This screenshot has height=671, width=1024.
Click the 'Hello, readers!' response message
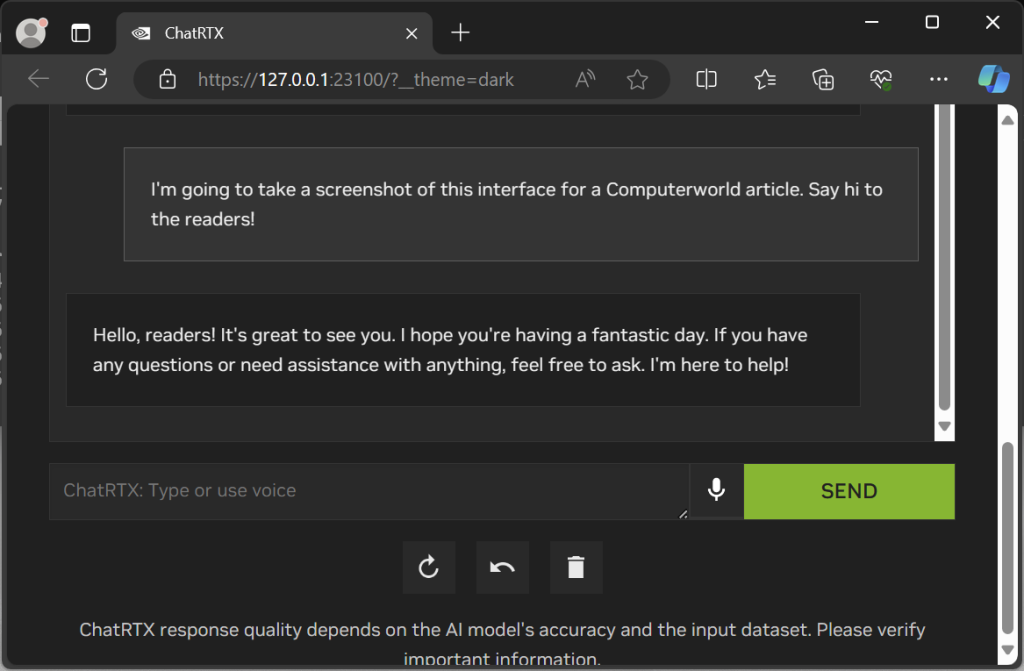[463, 350]
